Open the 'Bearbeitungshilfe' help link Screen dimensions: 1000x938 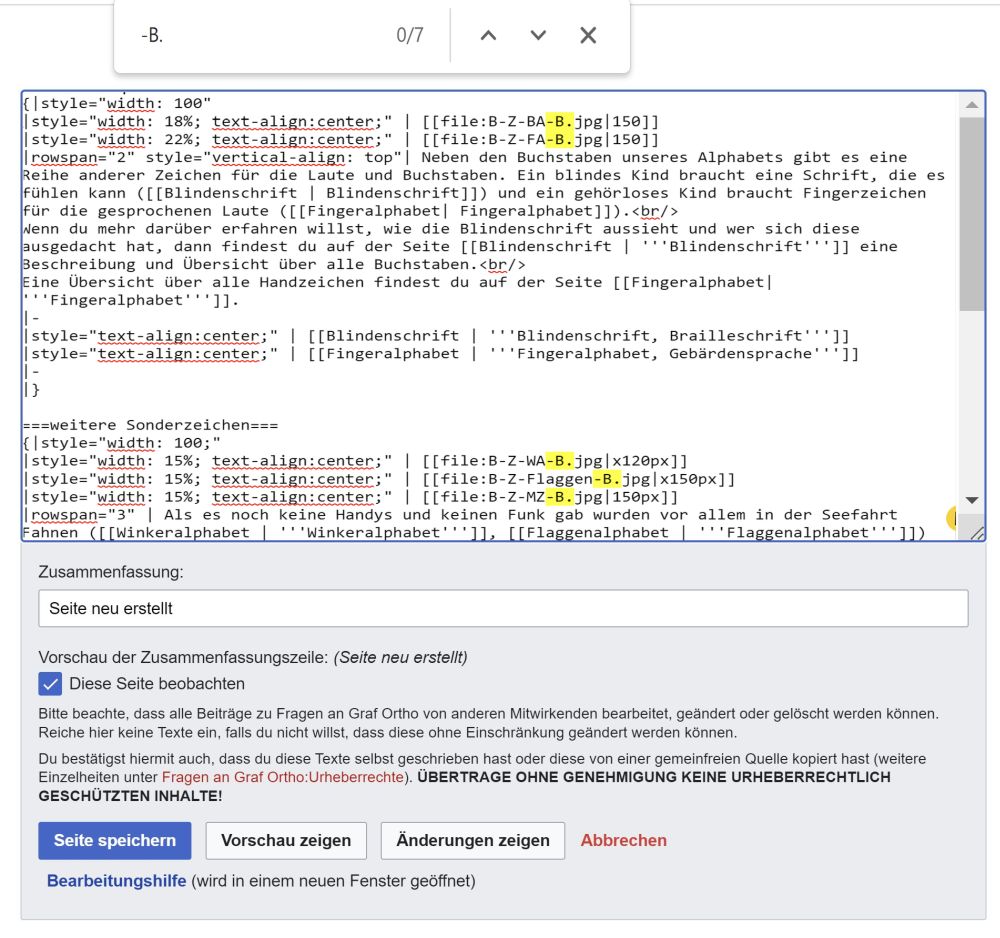(x=116, y=881)
